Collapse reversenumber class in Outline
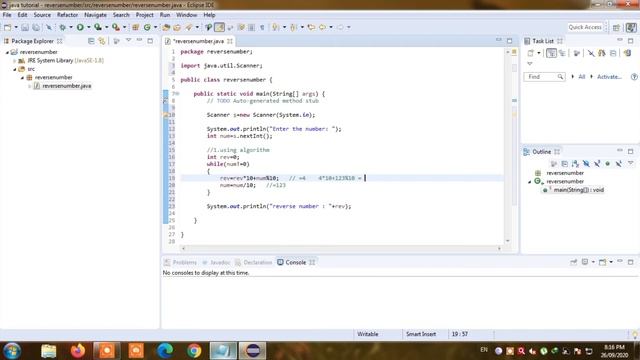The width and height of the screenshot is (640, 360). pos(530,182)
